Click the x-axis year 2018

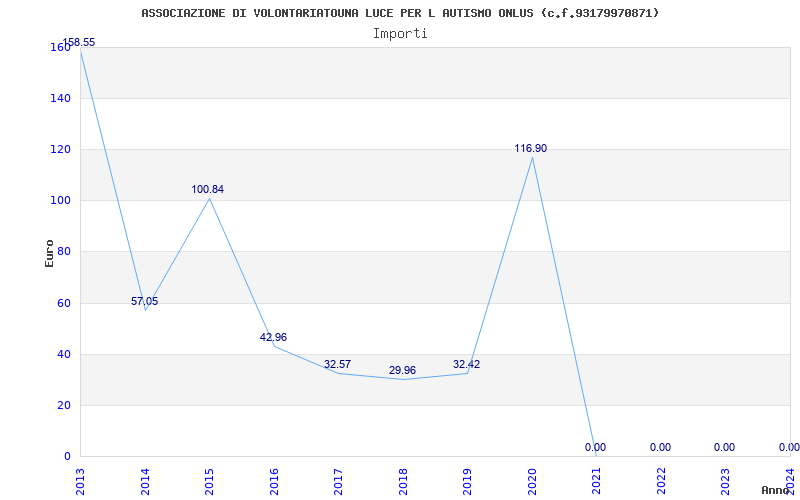point(403,481)
